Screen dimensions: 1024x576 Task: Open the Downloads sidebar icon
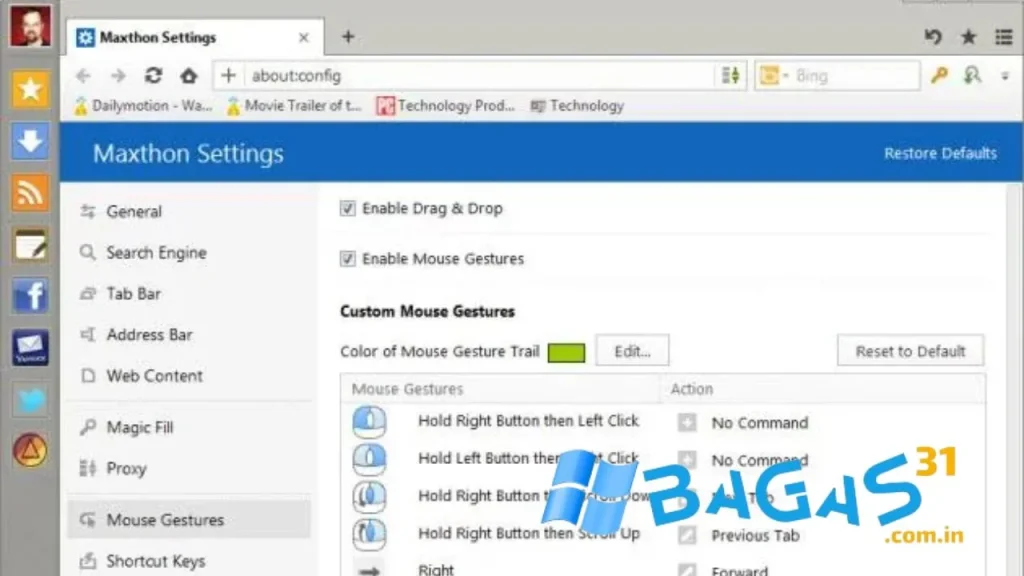point(30,141)
